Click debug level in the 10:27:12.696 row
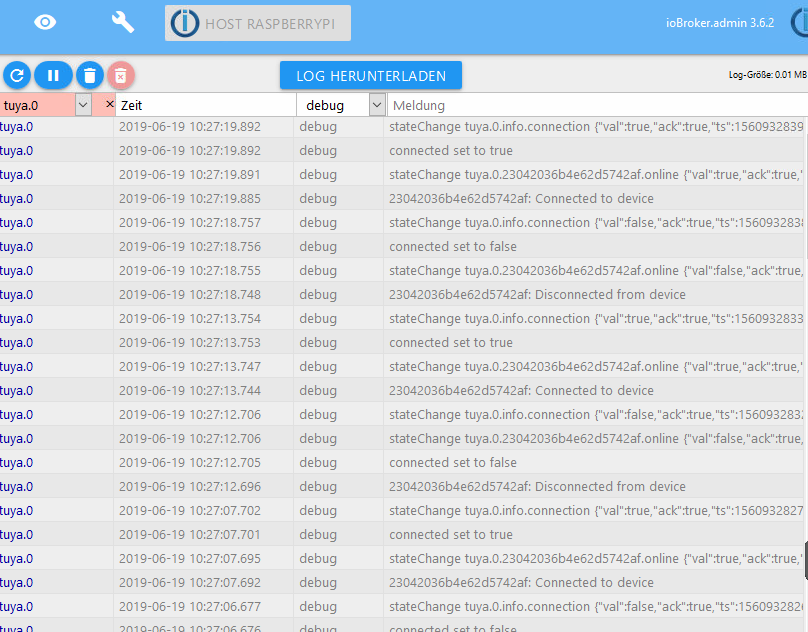 (318, 486)
